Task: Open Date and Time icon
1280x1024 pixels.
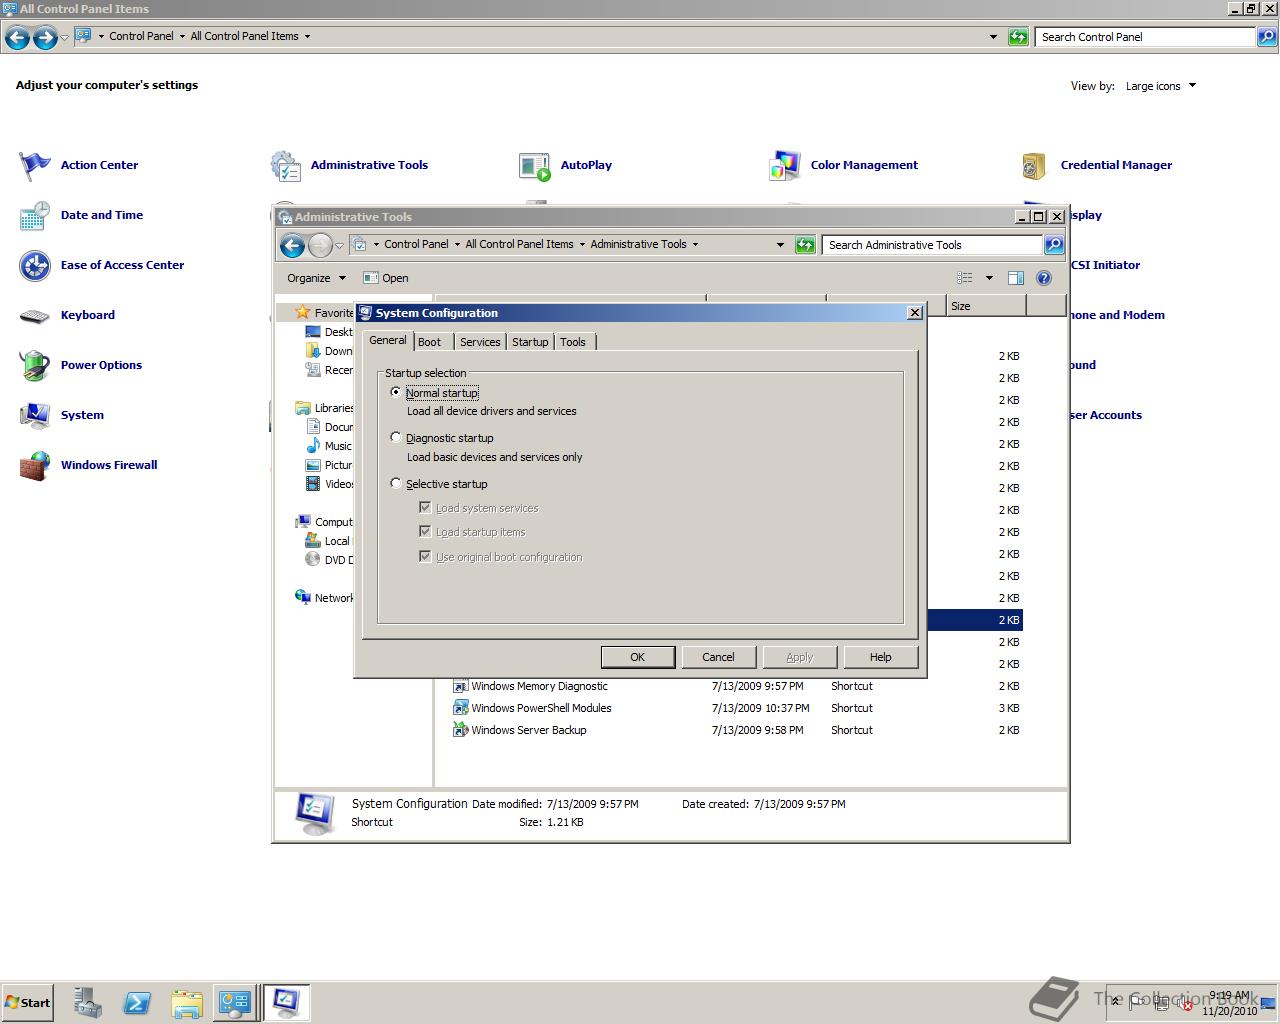Action: pos(35,216)
